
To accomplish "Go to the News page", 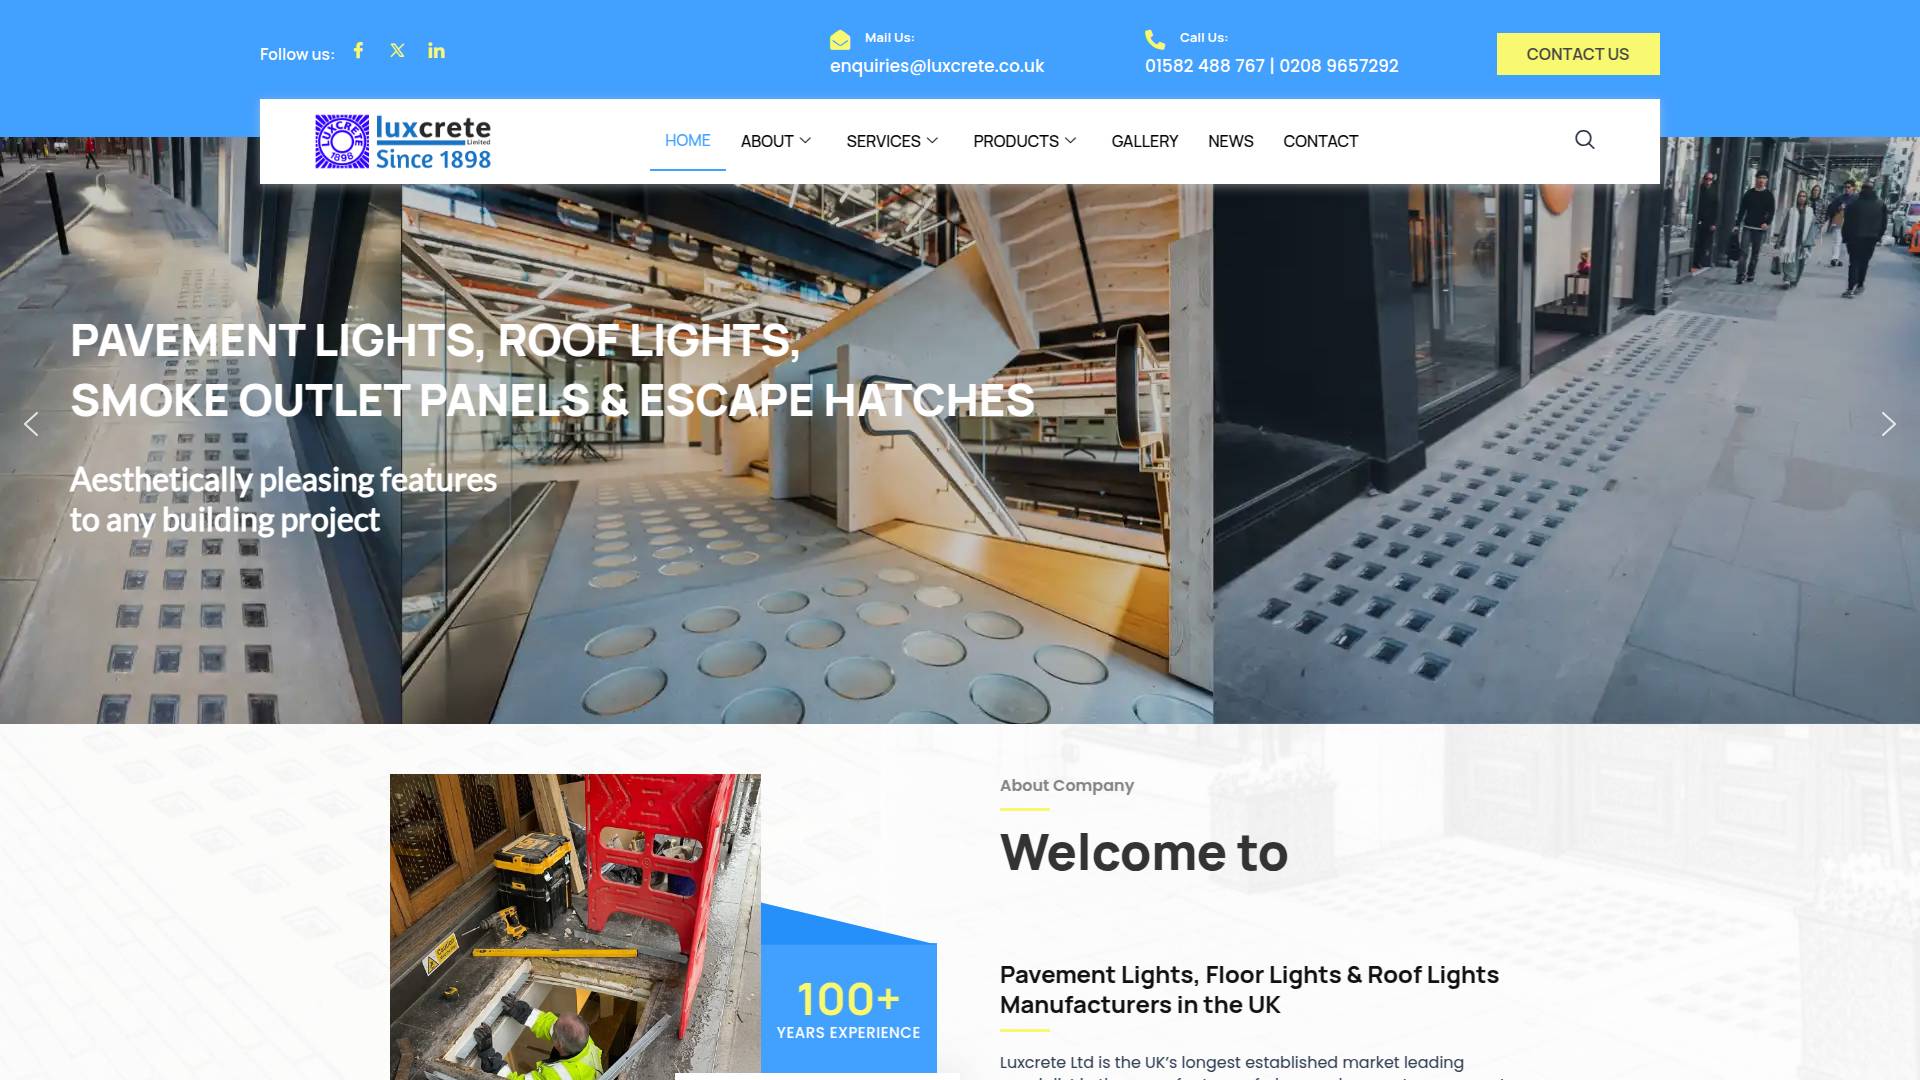I will click(1230, 141).
